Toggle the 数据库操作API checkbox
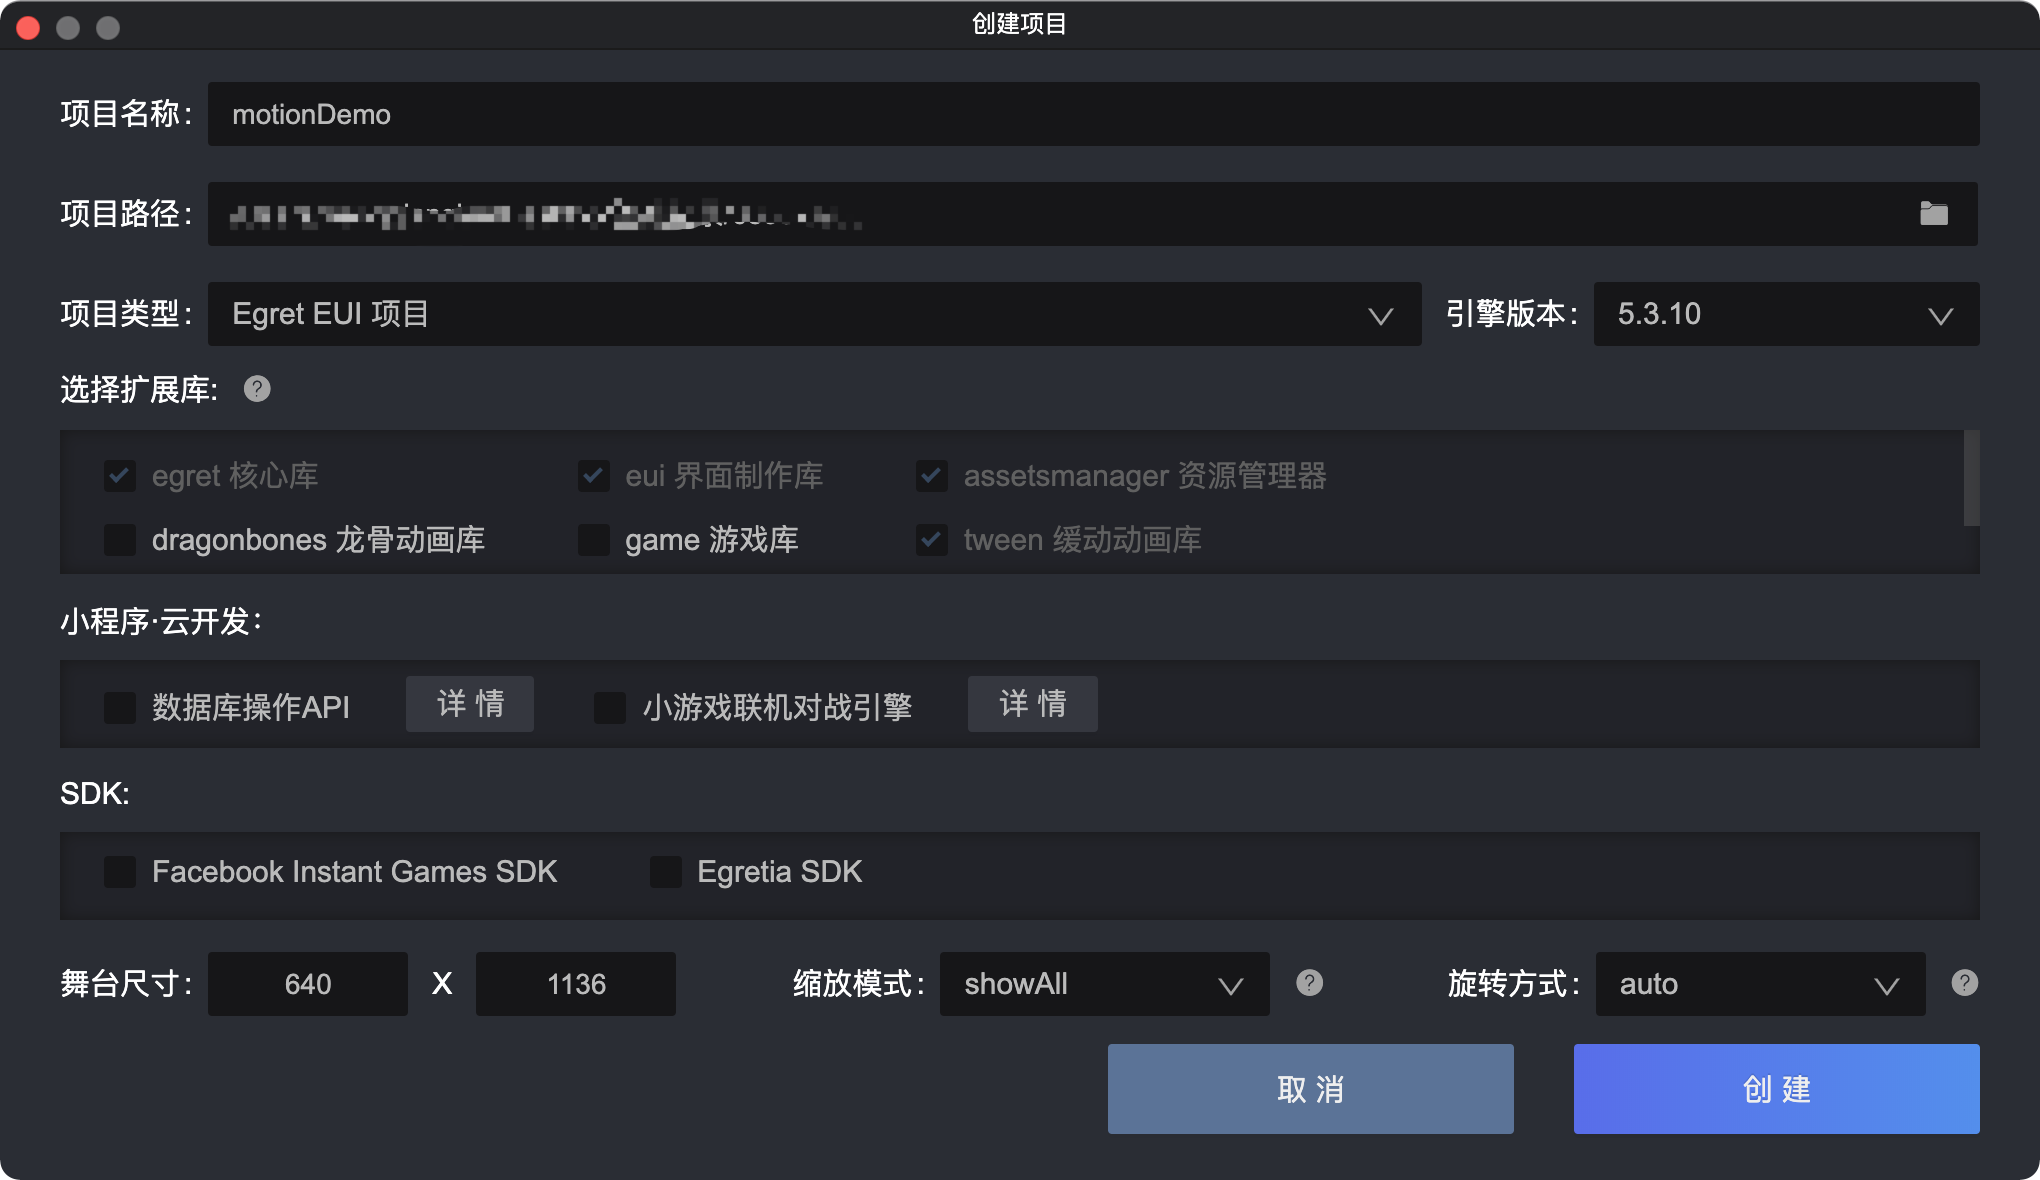Screen dimensions: 2040x1180 point(120,707)
